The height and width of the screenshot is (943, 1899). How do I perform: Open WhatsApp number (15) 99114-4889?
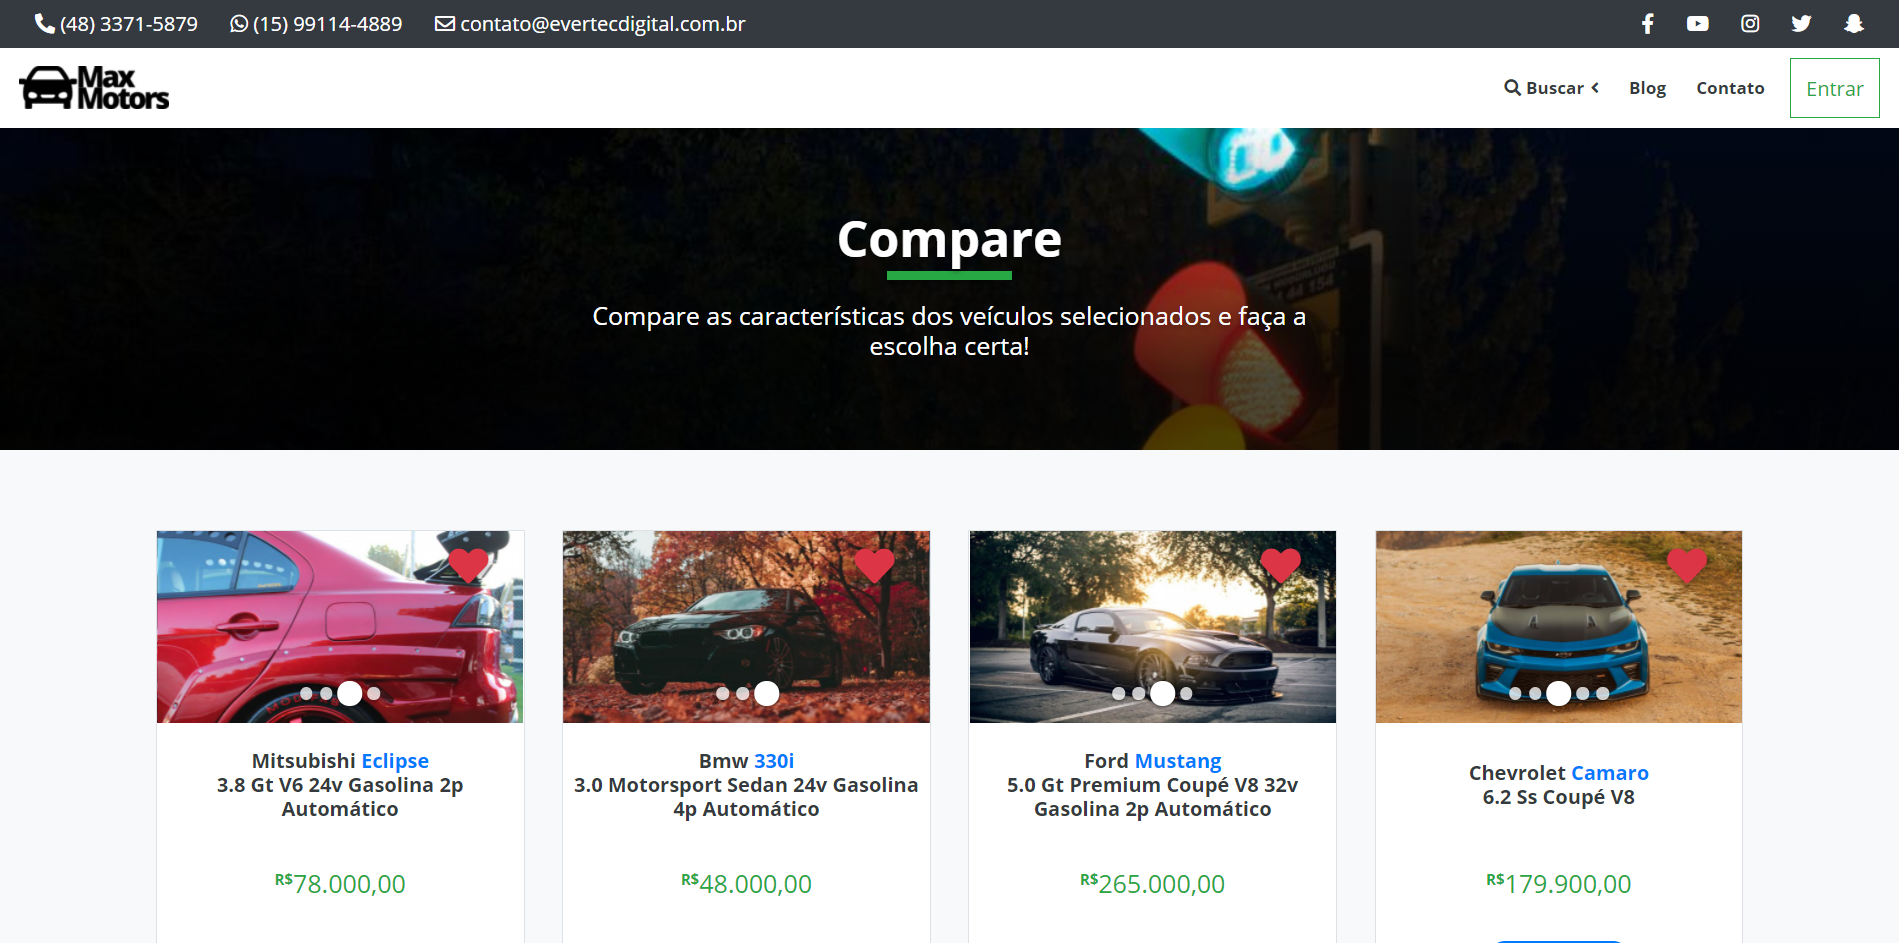[327, 24]
